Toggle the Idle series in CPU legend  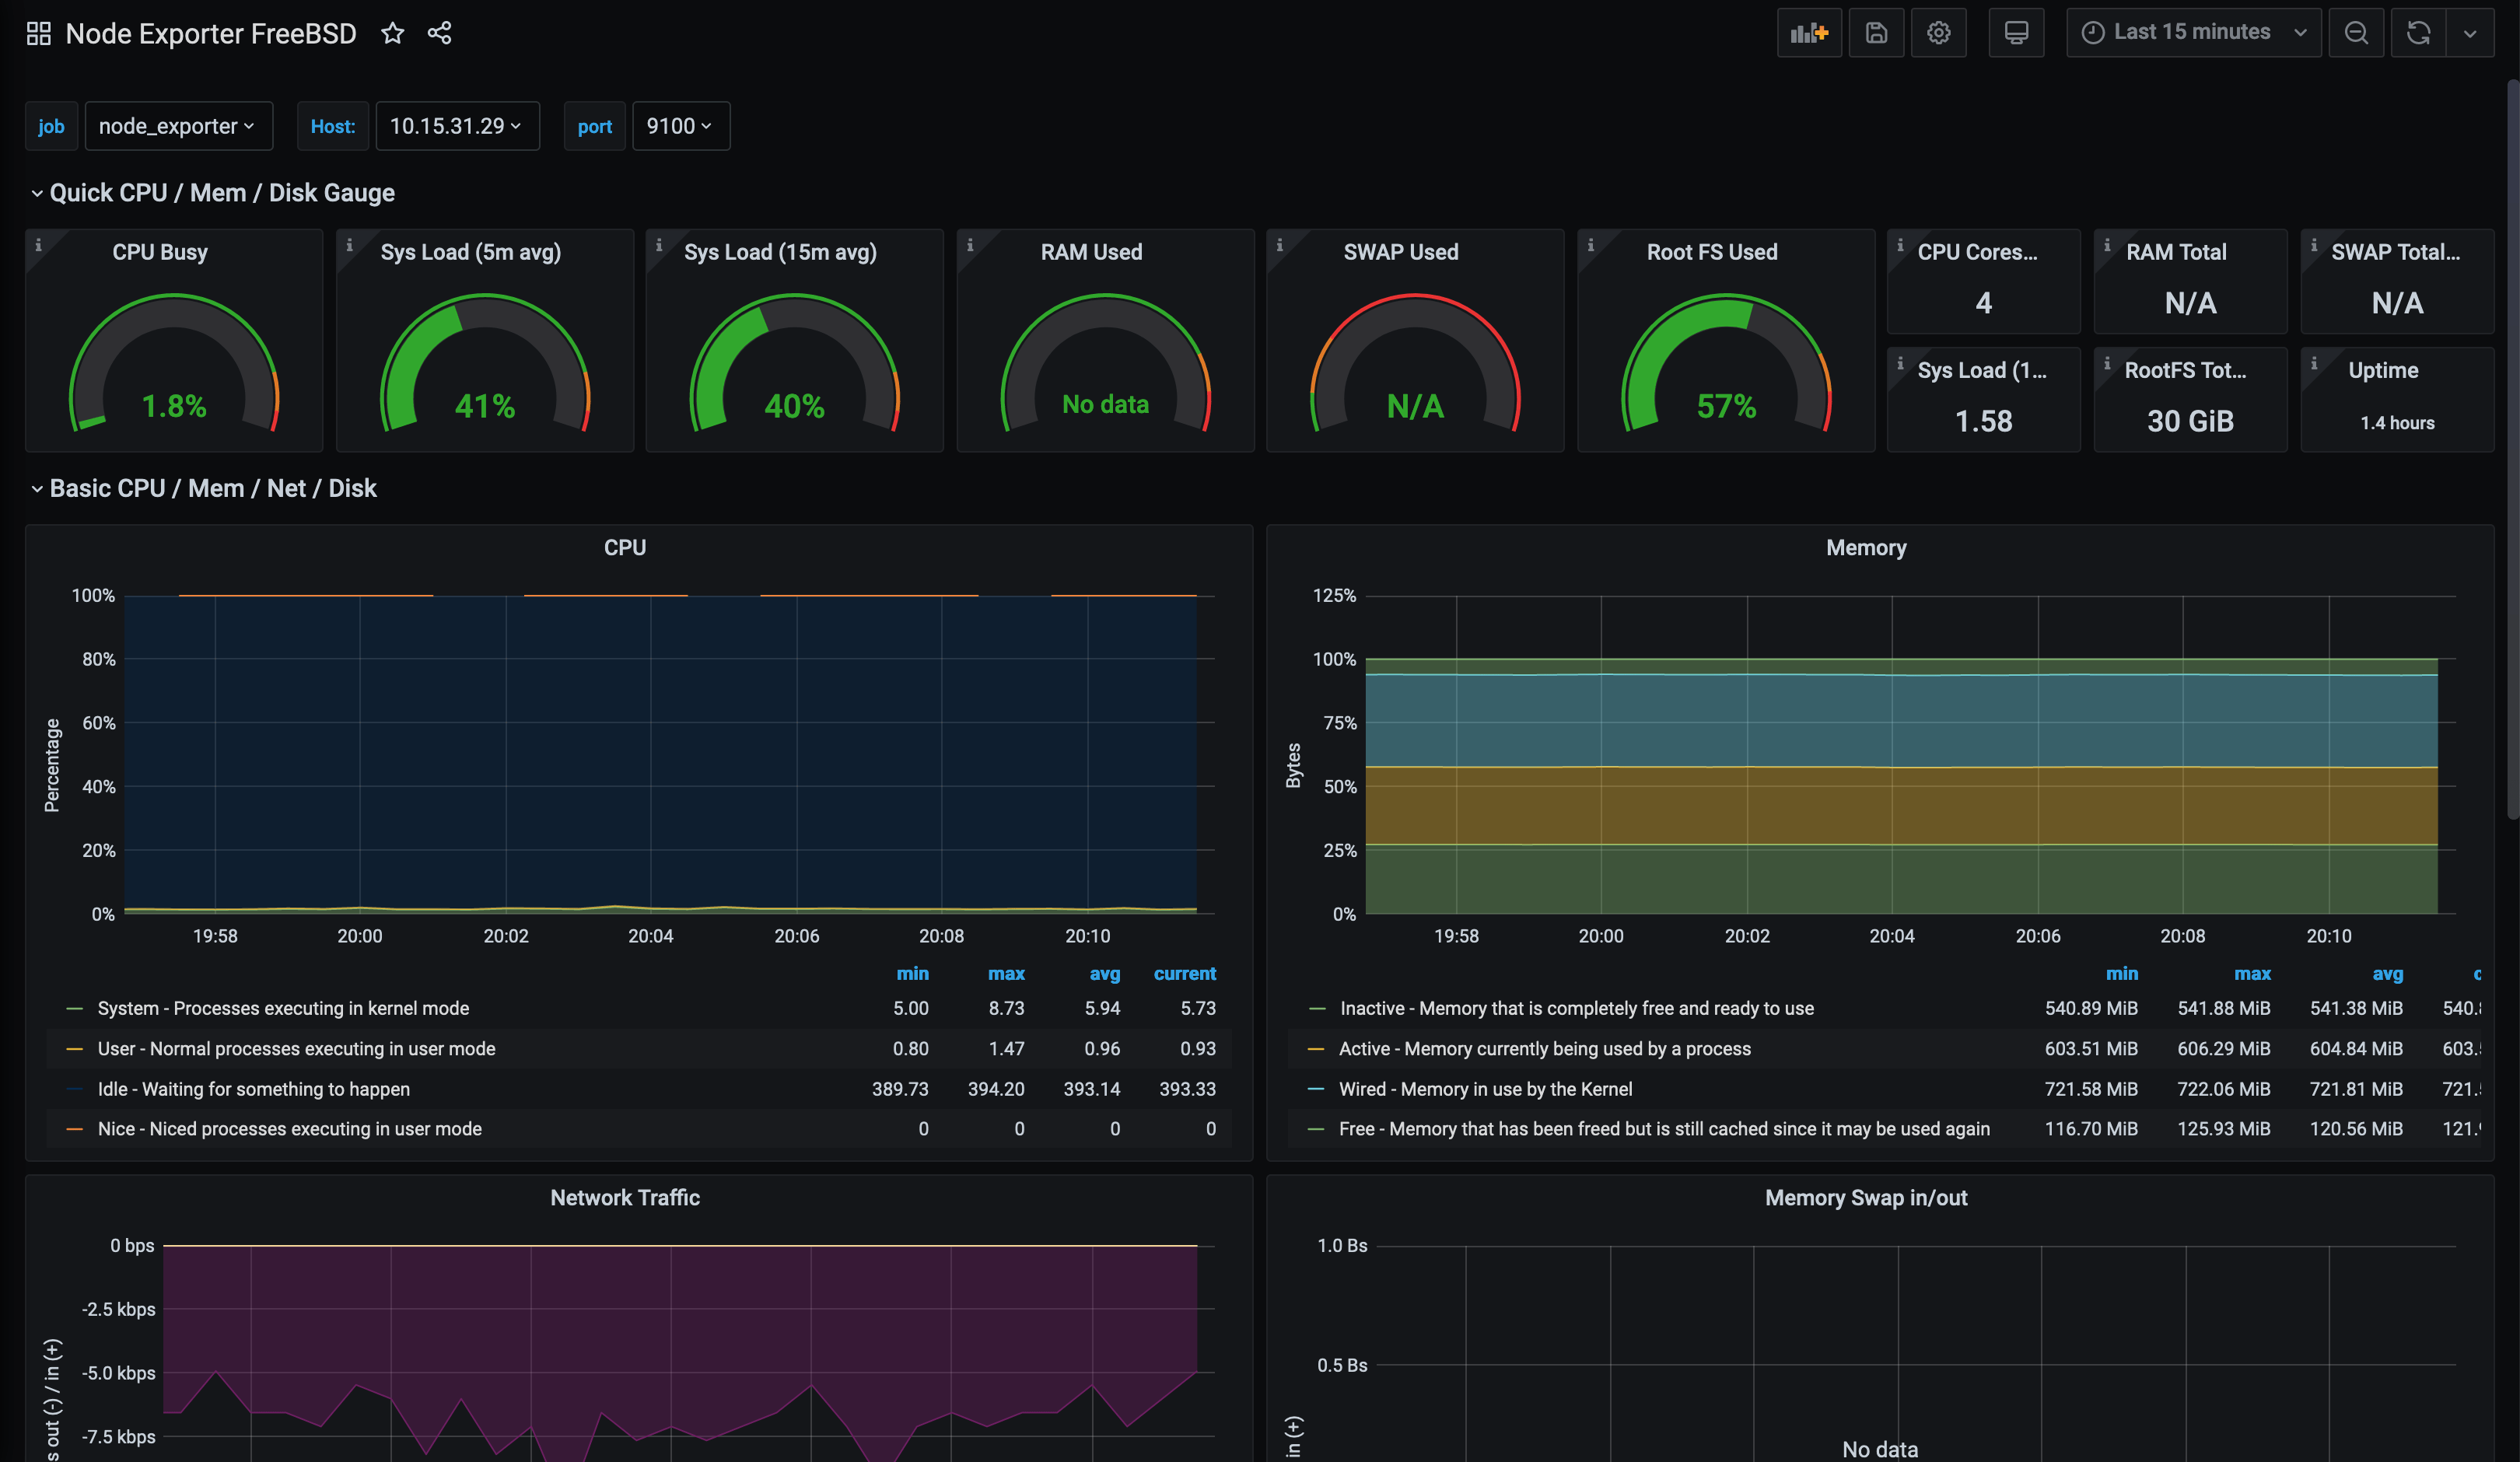click(253, 1089)
